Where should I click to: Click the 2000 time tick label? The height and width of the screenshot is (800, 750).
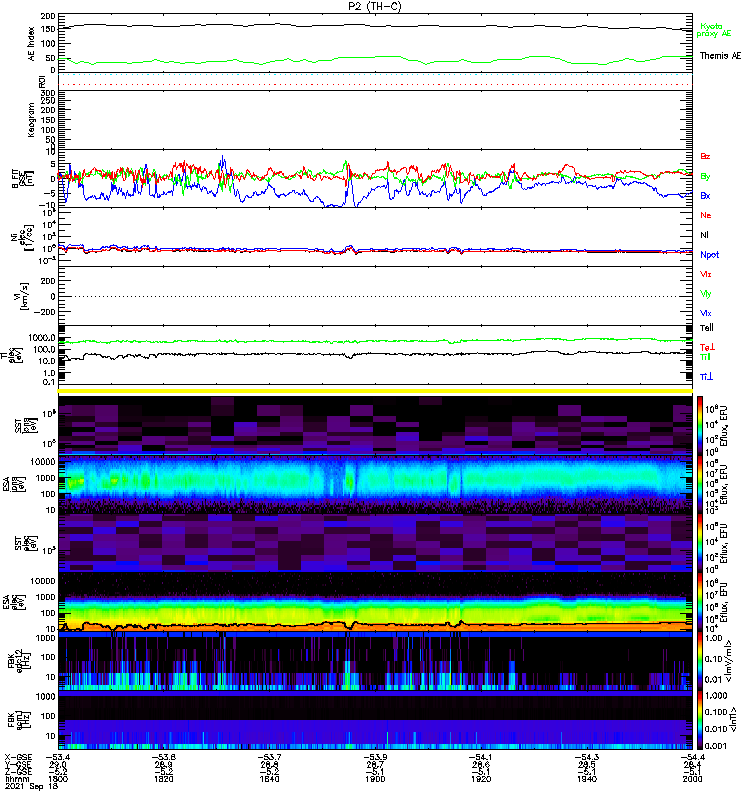[692, 779]
